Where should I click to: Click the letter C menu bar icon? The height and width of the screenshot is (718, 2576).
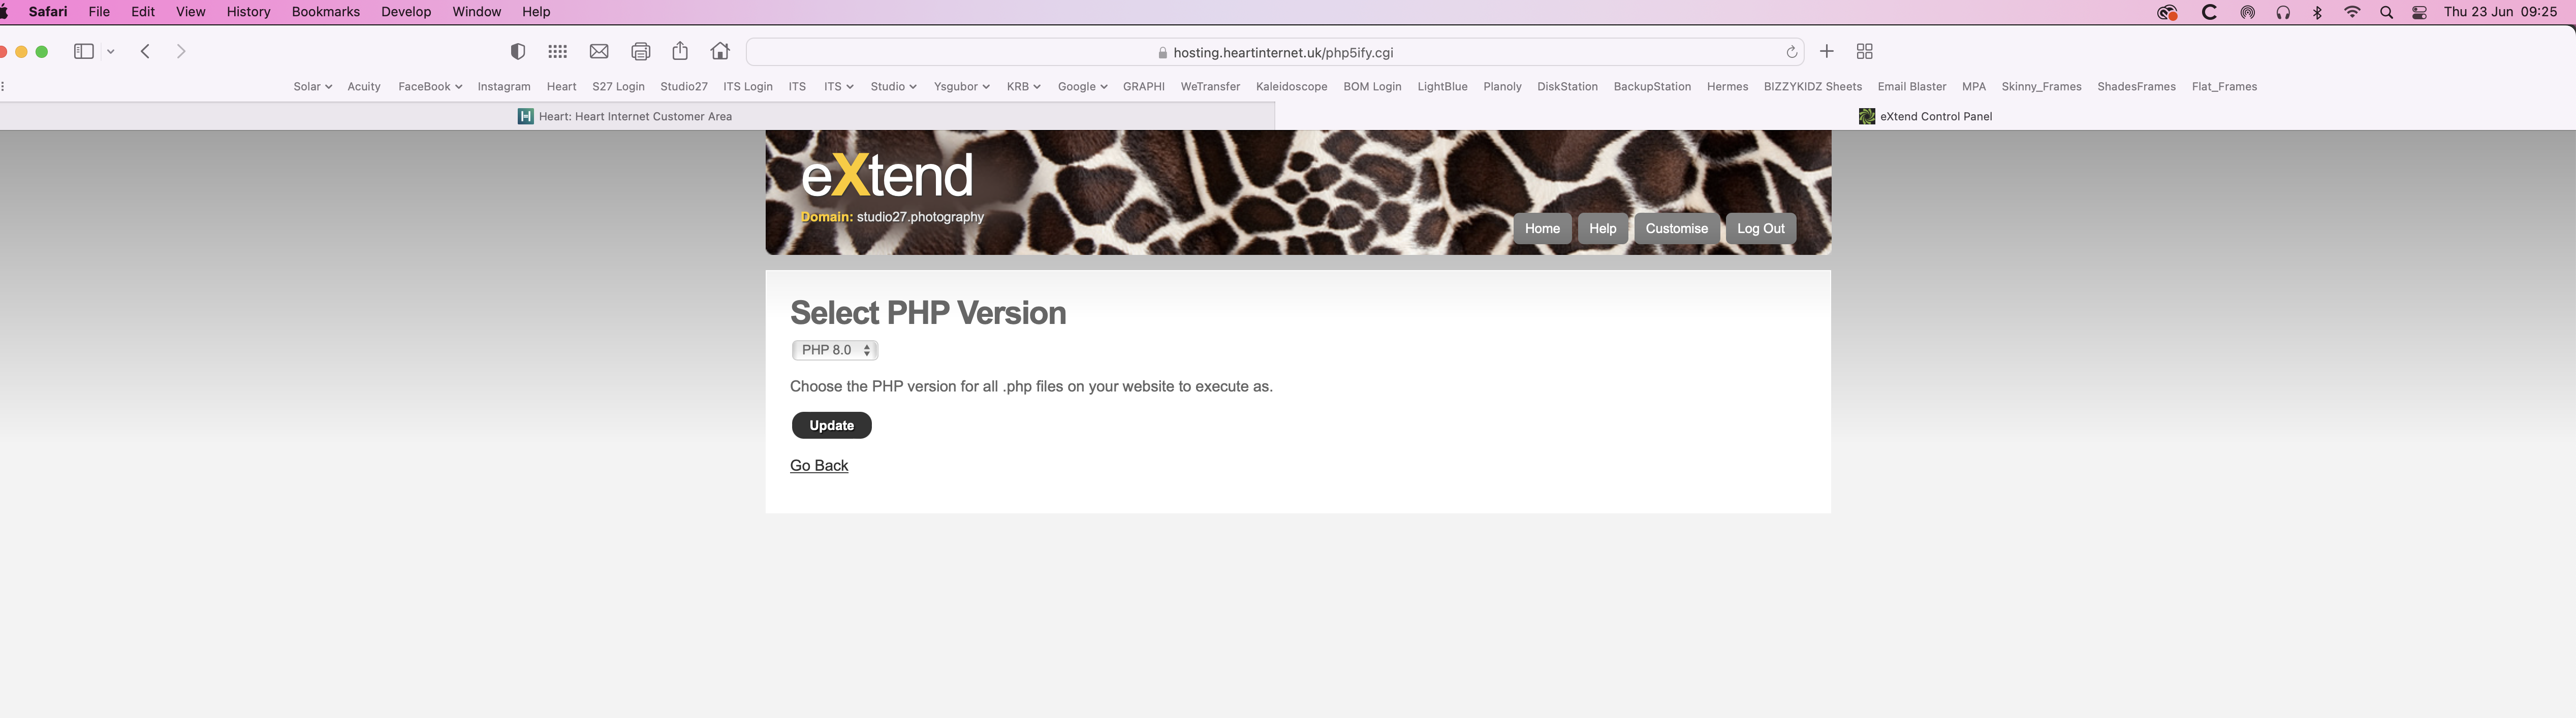[2210, 13]
